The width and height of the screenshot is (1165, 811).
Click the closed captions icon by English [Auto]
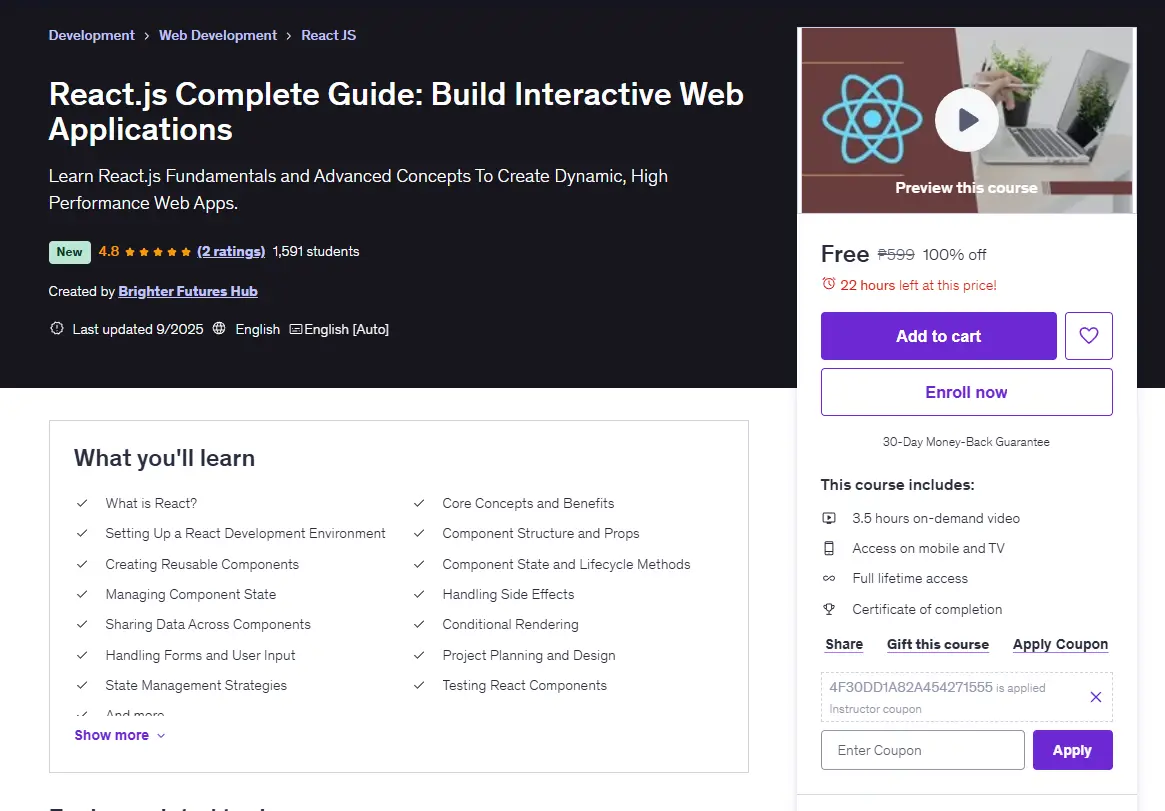click(x=296, y=329)
